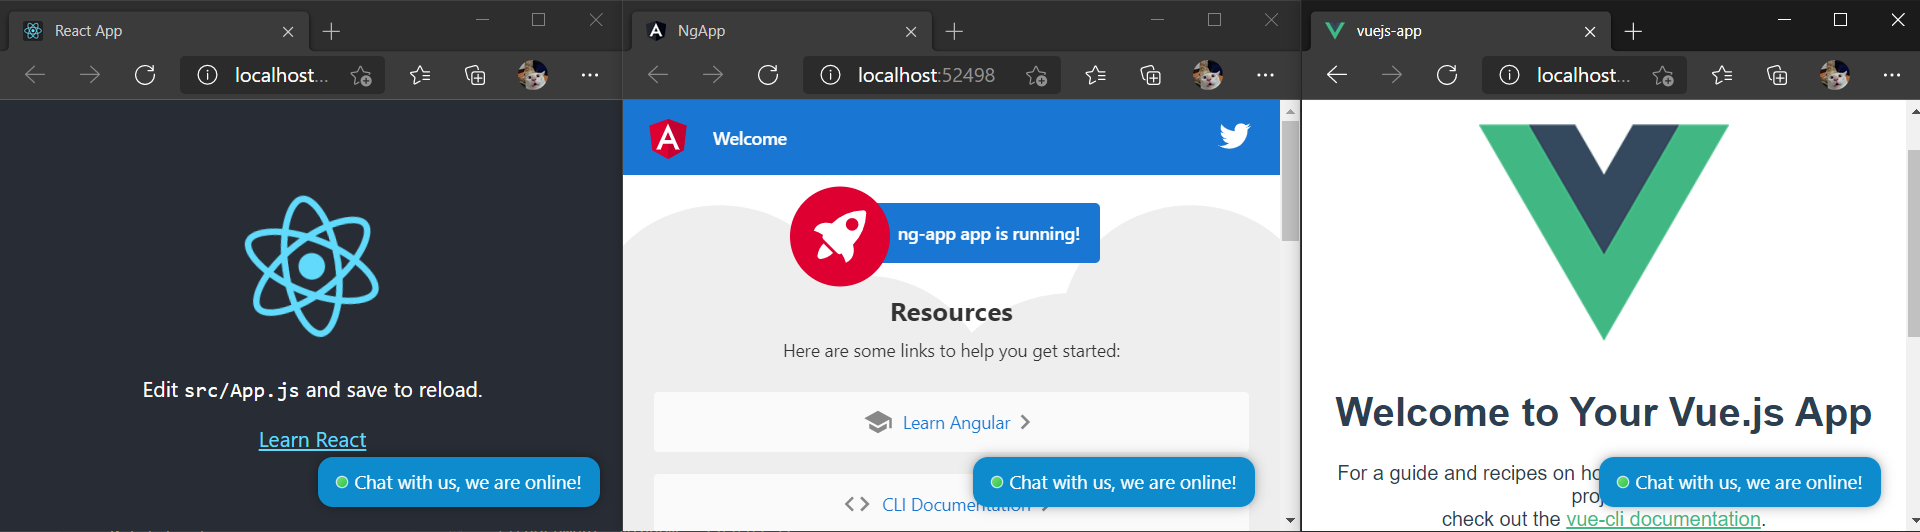Viewport: 1920px width, 532px height.
Task: Open Favorites list in React App window
Action: 420,75
